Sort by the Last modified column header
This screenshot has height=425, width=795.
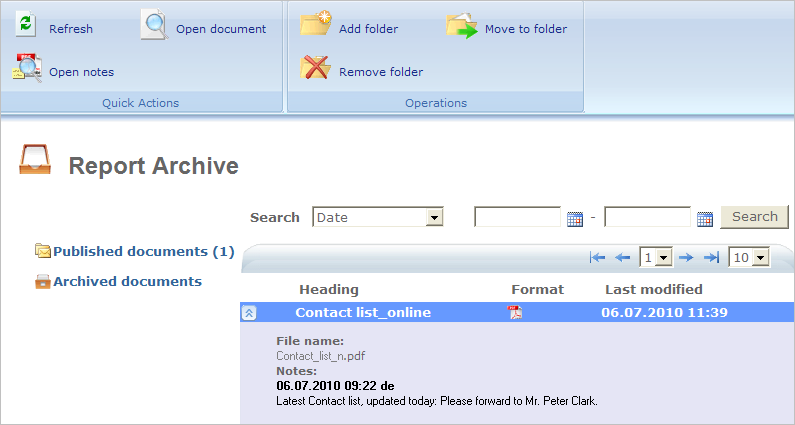(654, 290)
